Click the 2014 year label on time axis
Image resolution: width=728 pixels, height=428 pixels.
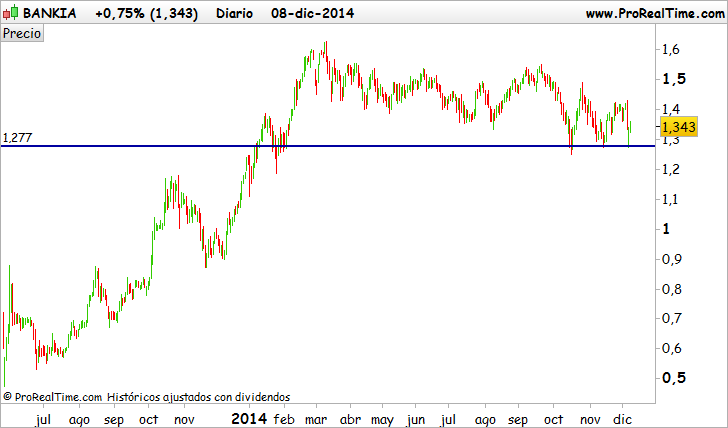point(249,419)
